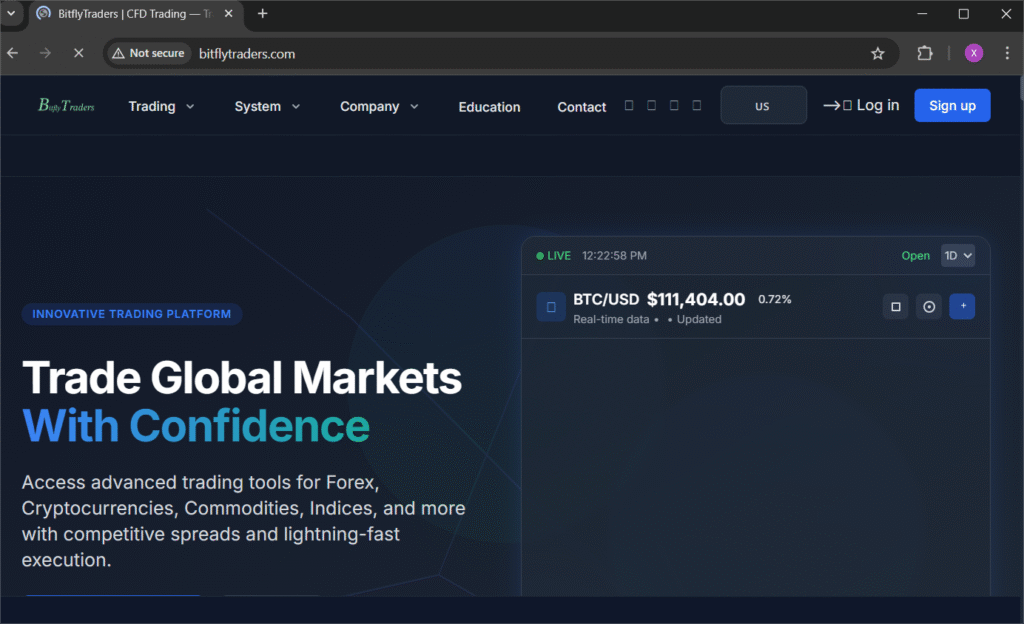Viewport: 1024px width, 624px height.
Task: Open the browser extensions puzzle icon
Action: 924,53
